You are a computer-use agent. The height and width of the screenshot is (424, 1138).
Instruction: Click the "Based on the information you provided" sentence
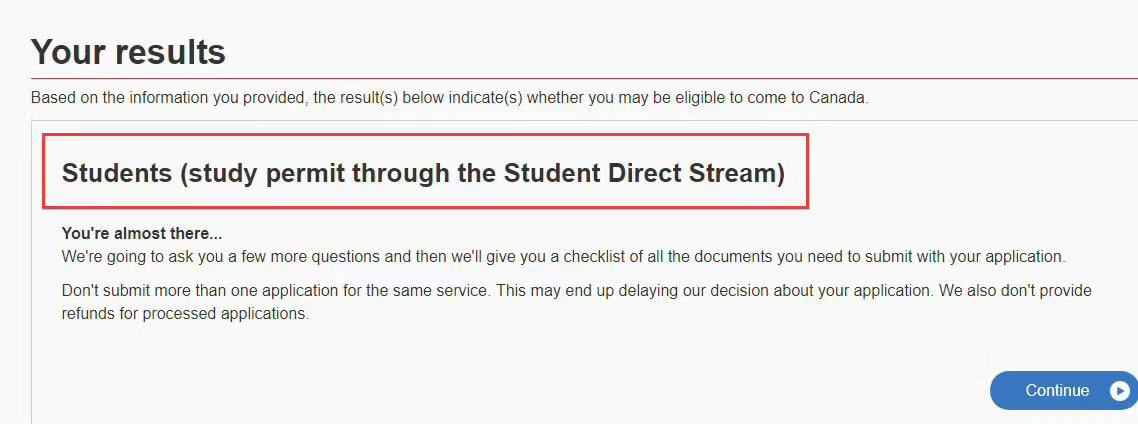(450, 98)
